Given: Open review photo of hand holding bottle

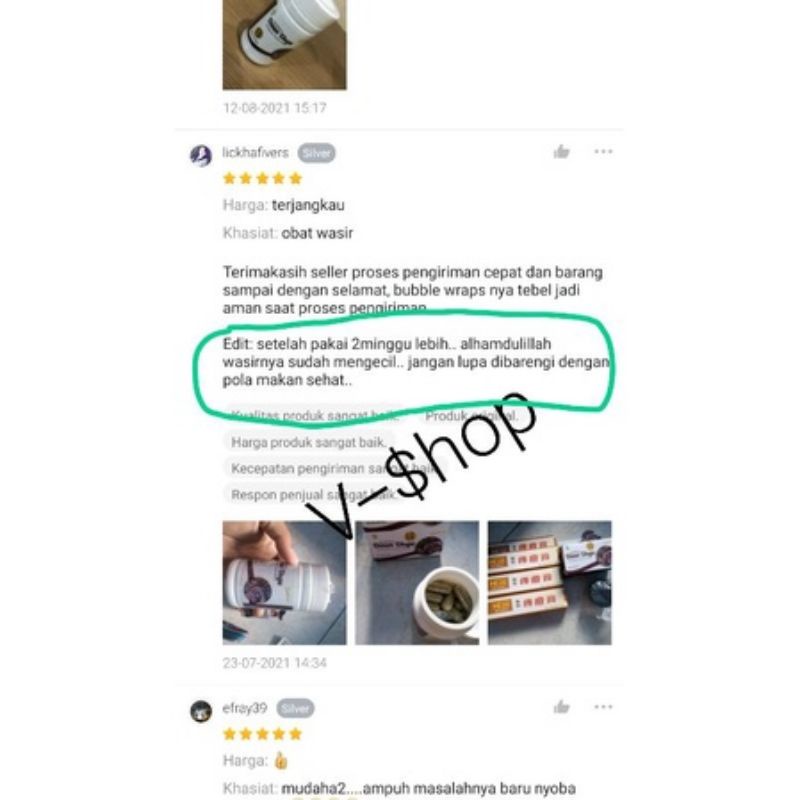Looking at the screenshot, I should tap(285, 583).
